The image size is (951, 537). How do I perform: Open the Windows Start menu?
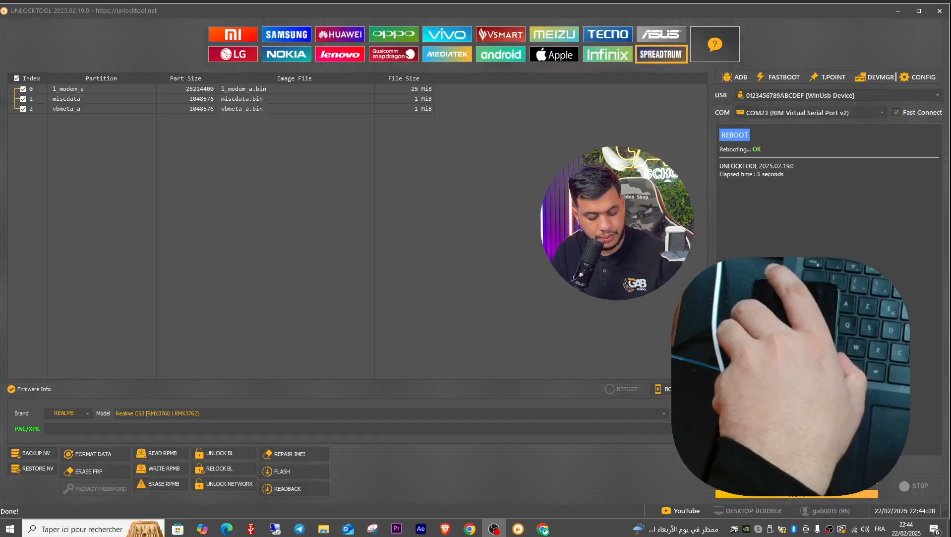10,529
